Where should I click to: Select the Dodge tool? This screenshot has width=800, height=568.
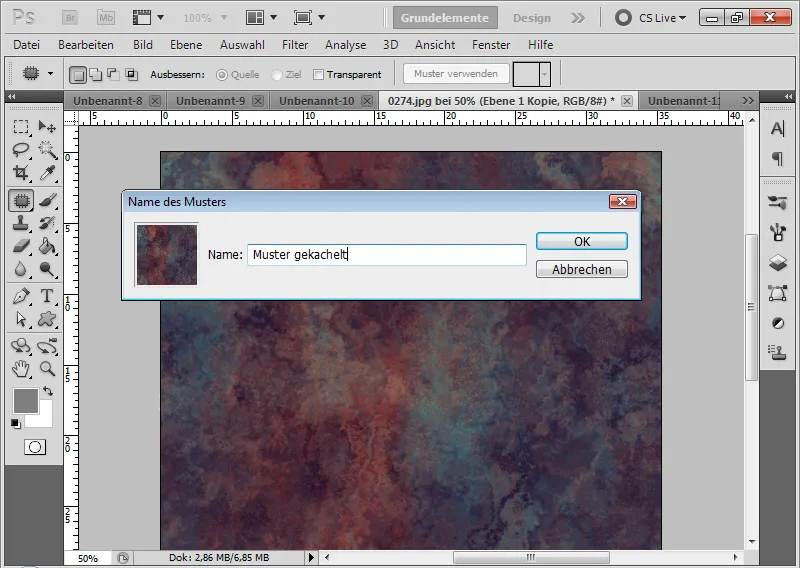[47, 269]
